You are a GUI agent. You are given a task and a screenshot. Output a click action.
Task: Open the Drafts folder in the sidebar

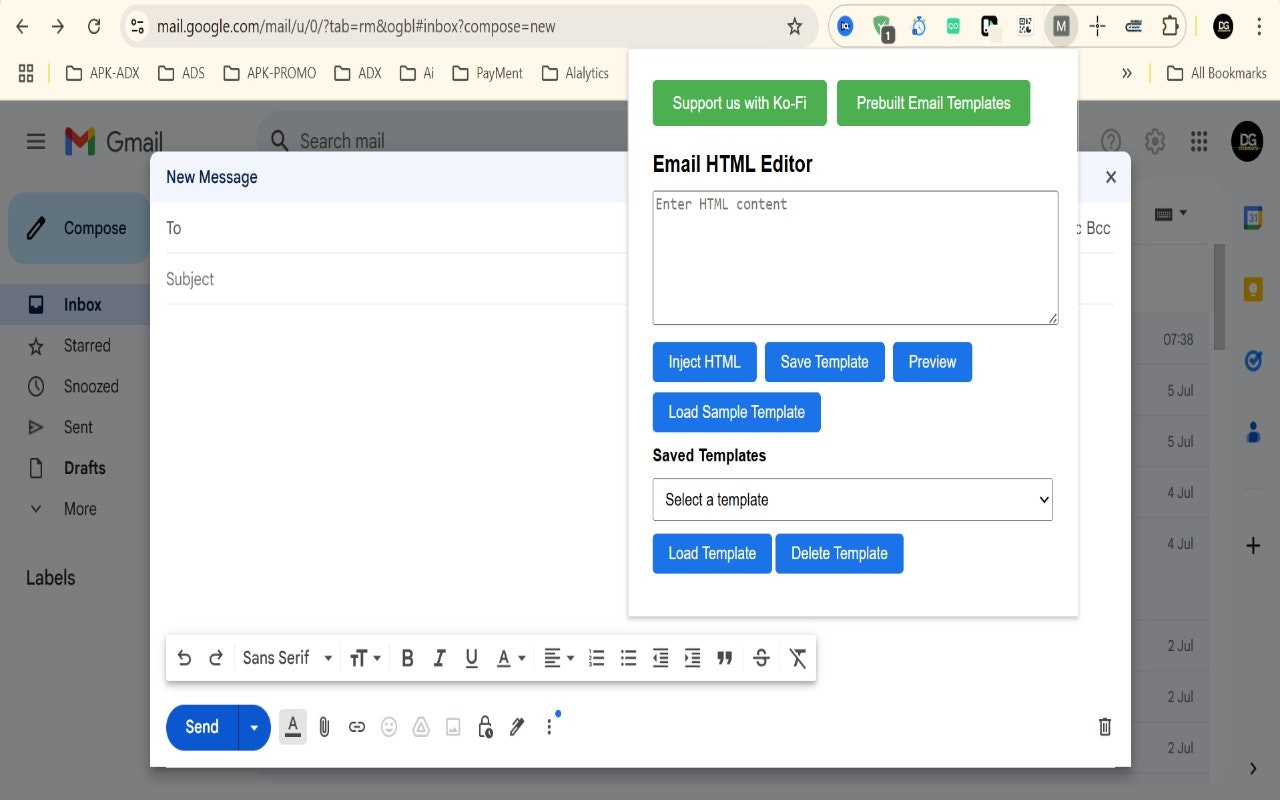(85, 467)
